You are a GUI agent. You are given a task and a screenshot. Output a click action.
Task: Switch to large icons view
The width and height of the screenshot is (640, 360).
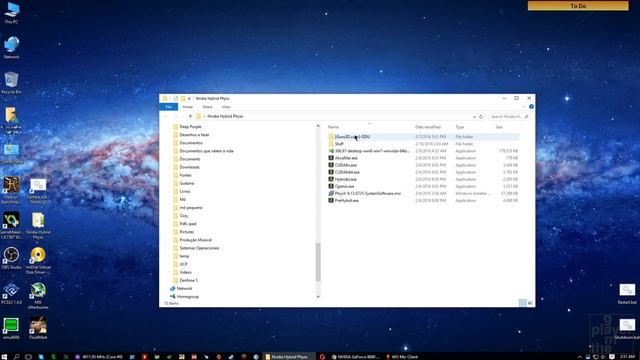pyautogui.click(x=530, y=303)
